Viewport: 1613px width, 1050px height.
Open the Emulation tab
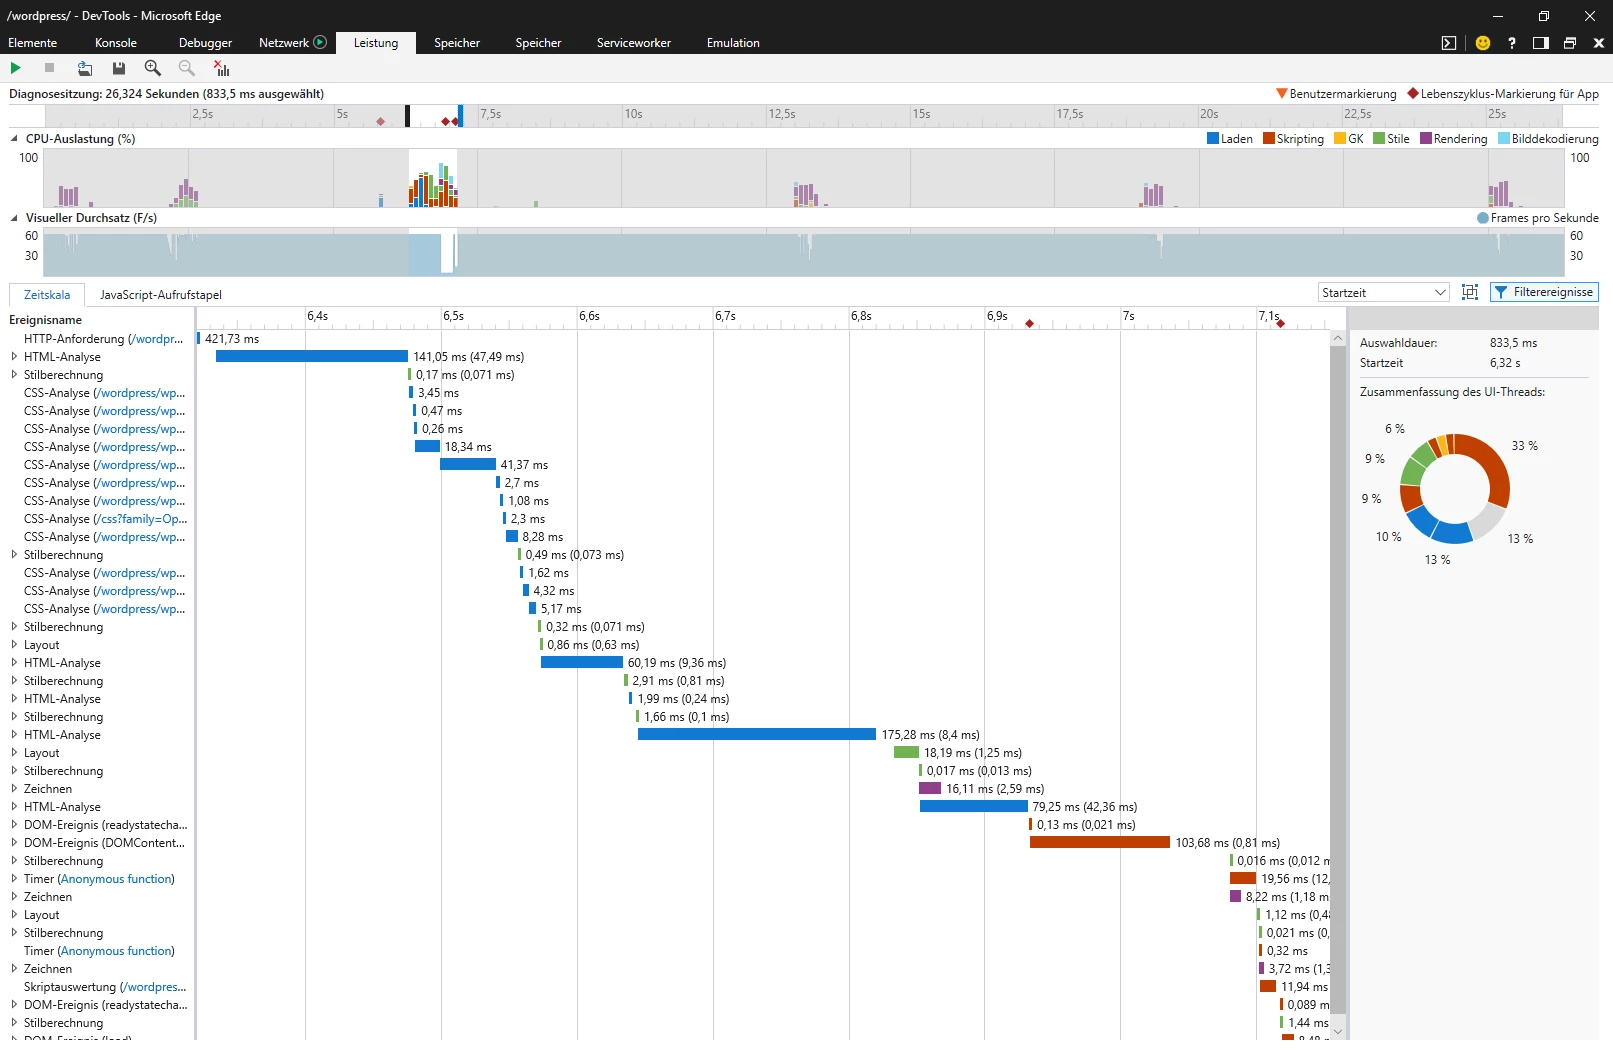click(733, 43)
